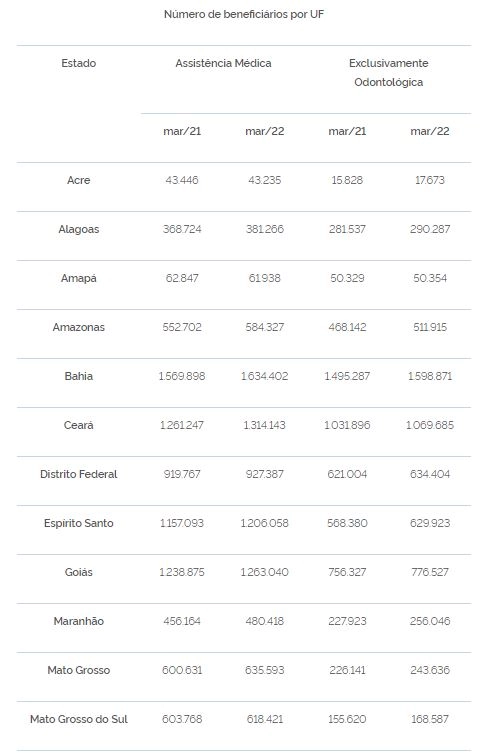Click the Assistência Médica column header
The width and height of the screenshot is (481, 755).
pyautogui.click(x=223, y=63)
